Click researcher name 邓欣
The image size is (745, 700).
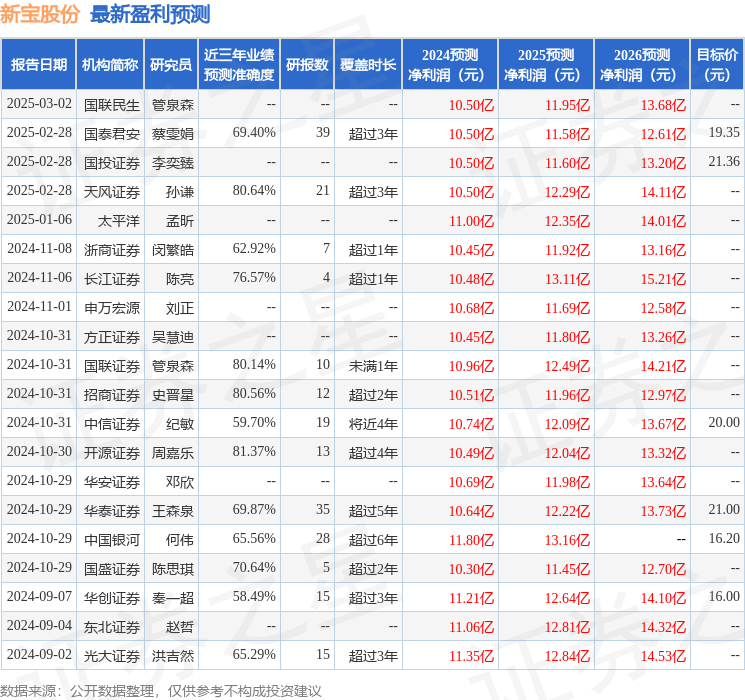point(180,481)
